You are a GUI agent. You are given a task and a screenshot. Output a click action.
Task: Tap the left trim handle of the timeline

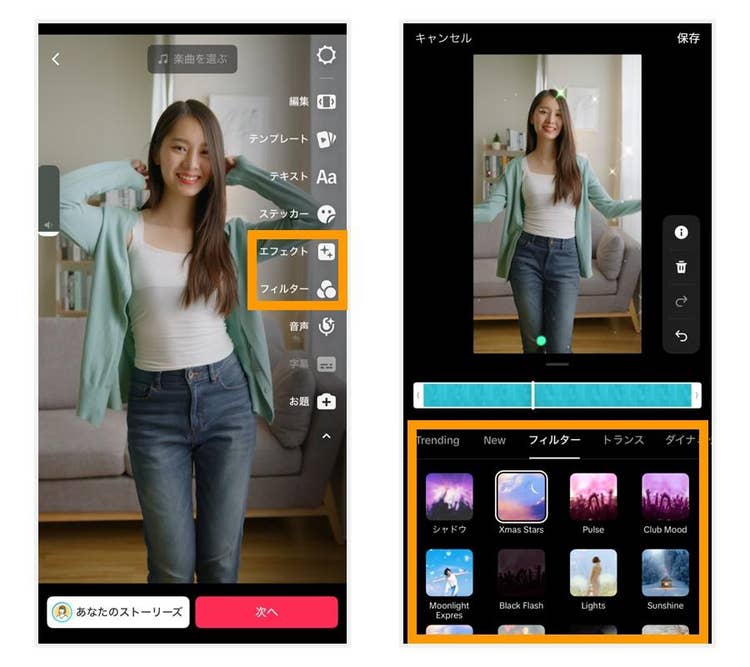pyautogui.click(x=419, y=396)
